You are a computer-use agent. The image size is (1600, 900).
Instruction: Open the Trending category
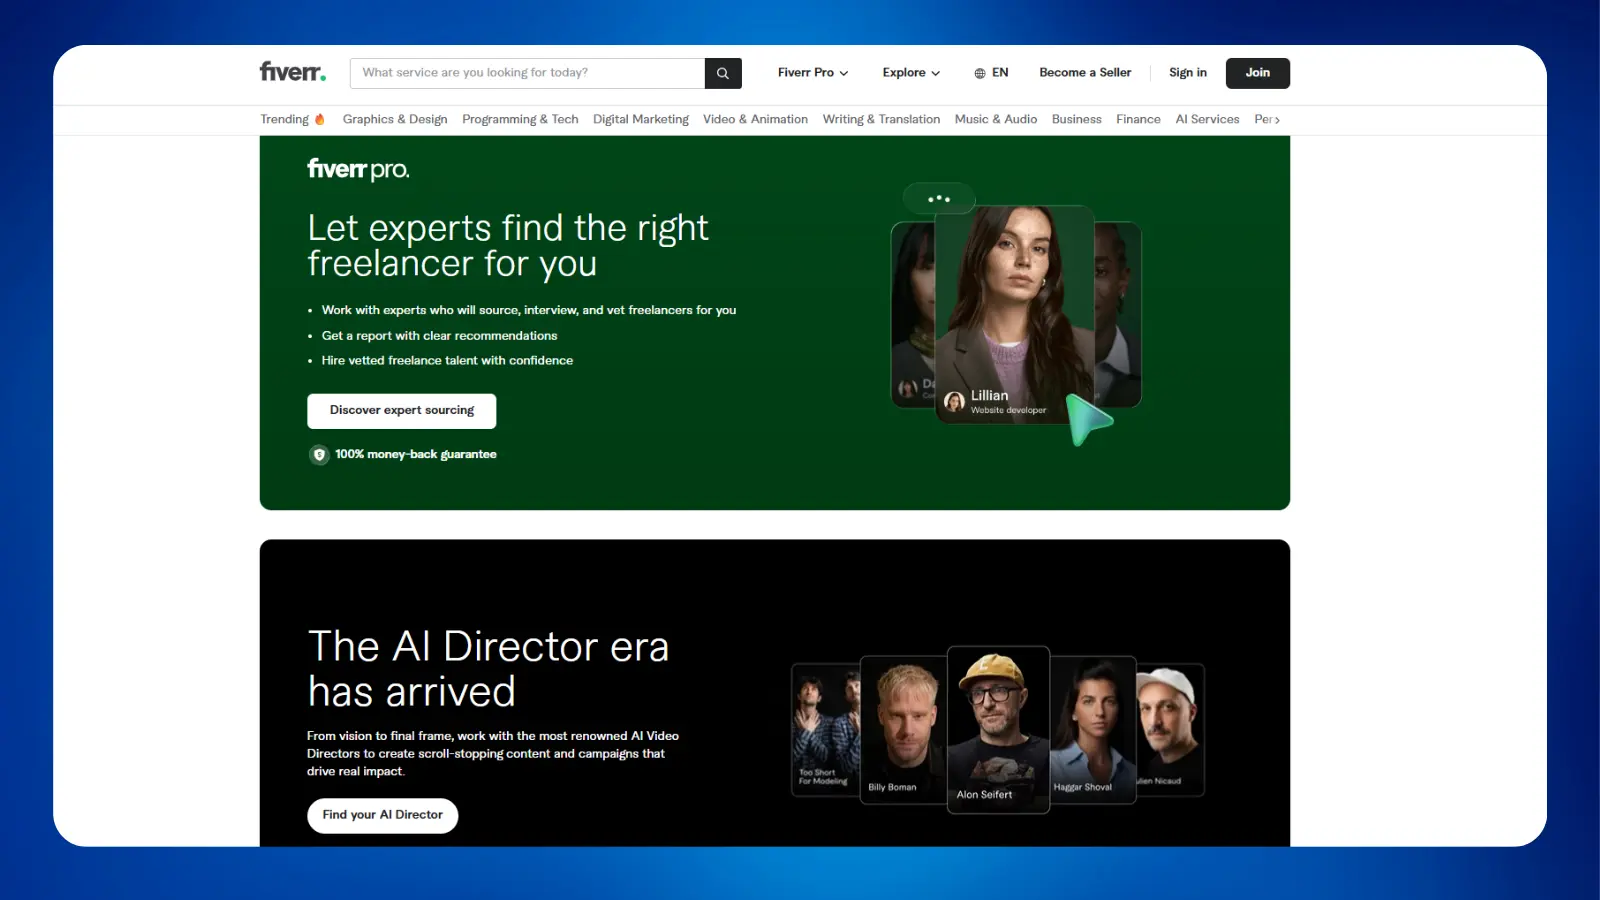(292, 119)
